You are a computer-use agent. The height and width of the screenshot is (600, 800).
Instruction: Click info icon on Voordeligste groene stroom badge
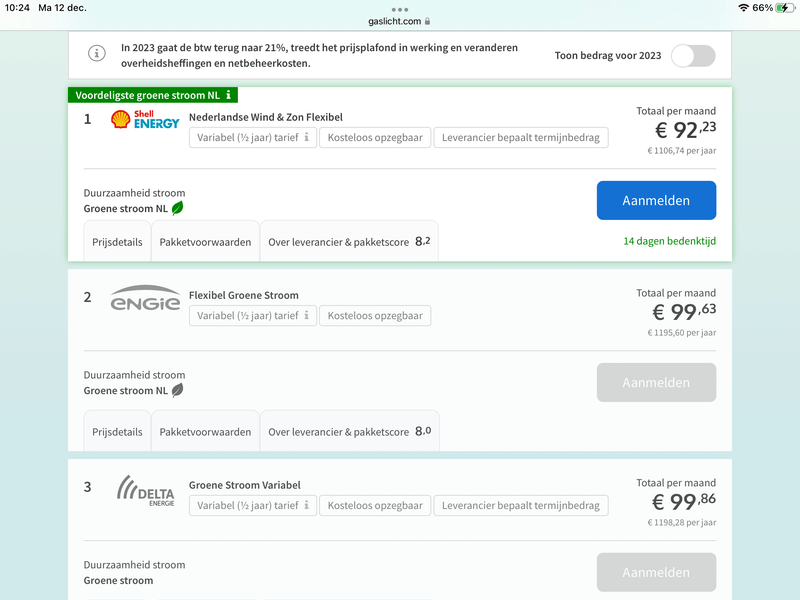coord(229,95)
